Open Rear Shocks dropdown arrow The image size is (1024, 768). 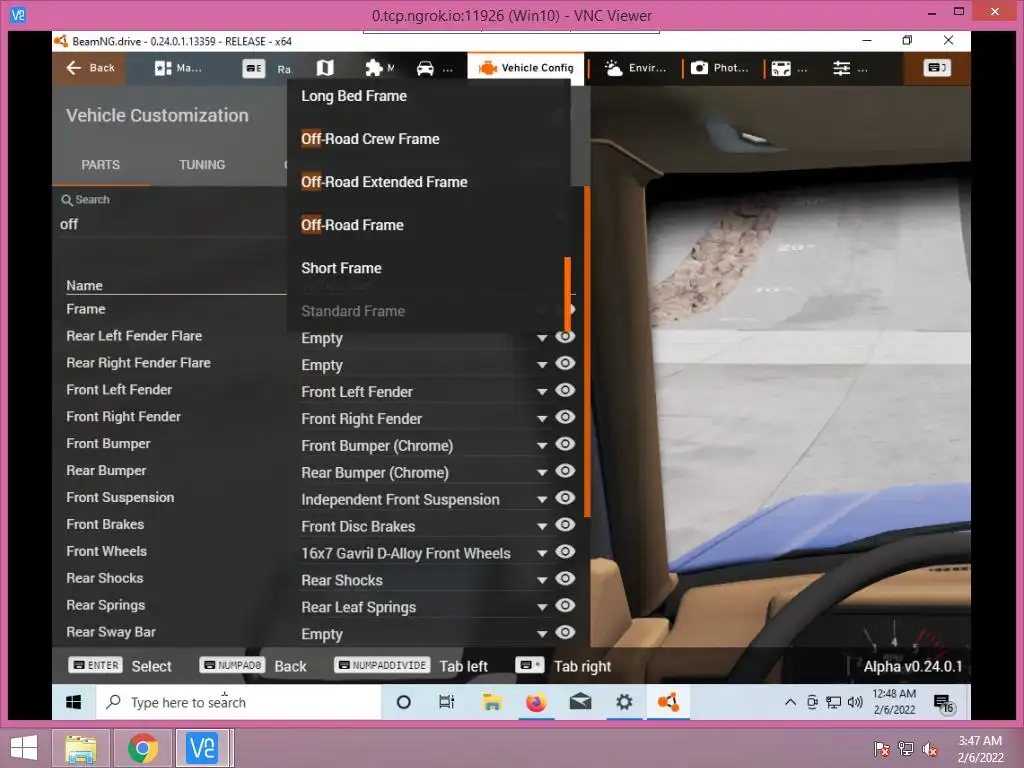pos(541,580)
